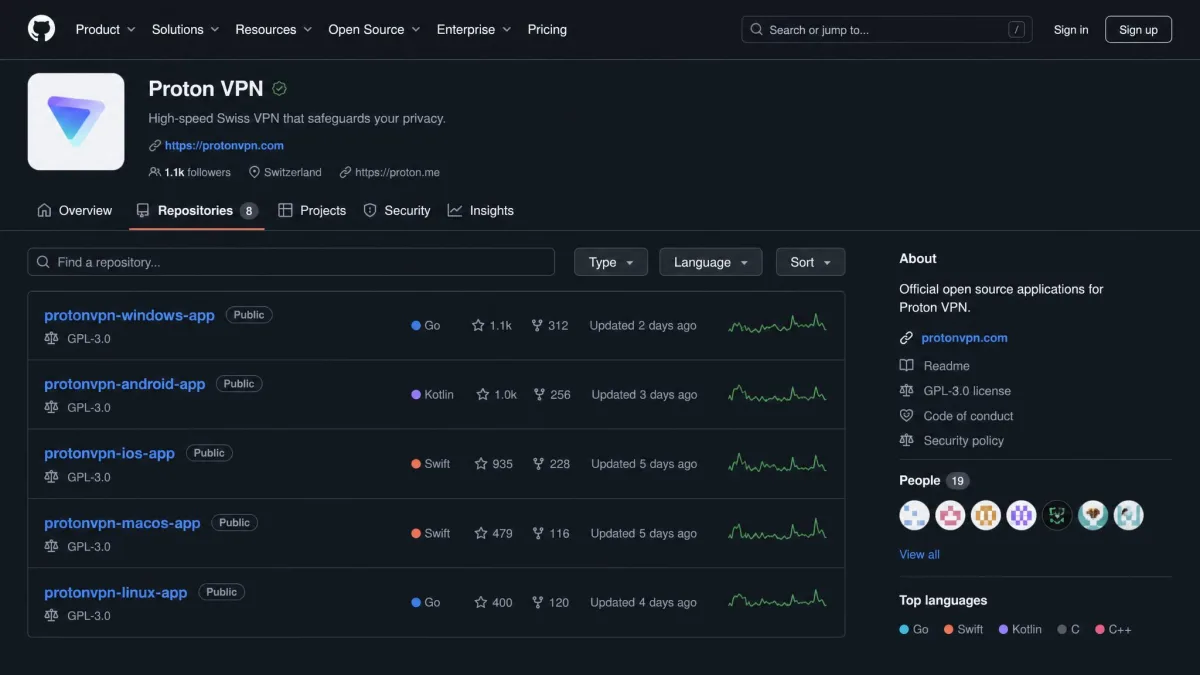Click activity graph for protonvpn-windows-app
This screenshot has height=675, width=1200.
(778, 324)
